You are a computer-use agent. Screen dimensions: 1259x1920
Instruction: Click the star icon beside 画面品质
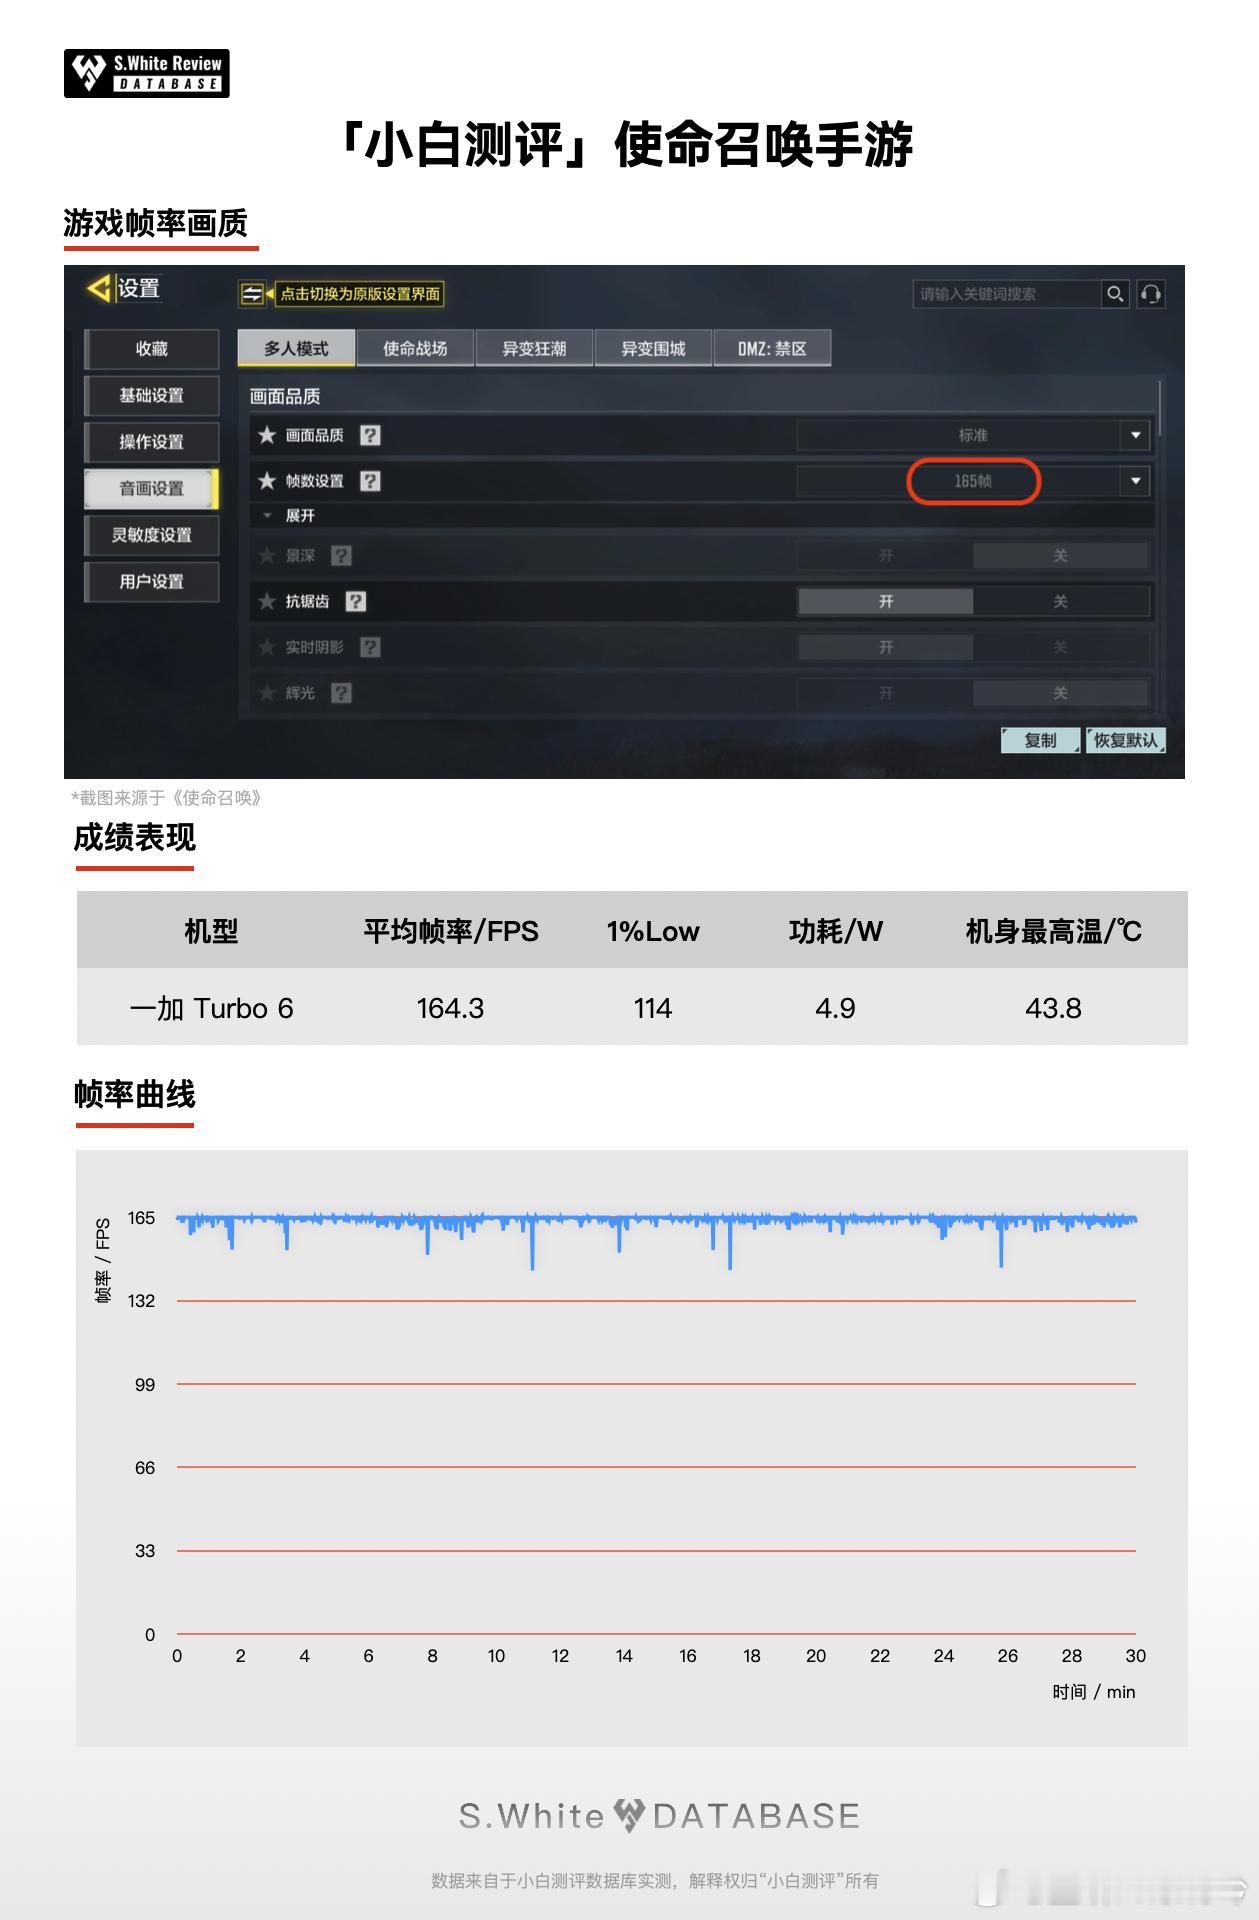tap(267, 435)
